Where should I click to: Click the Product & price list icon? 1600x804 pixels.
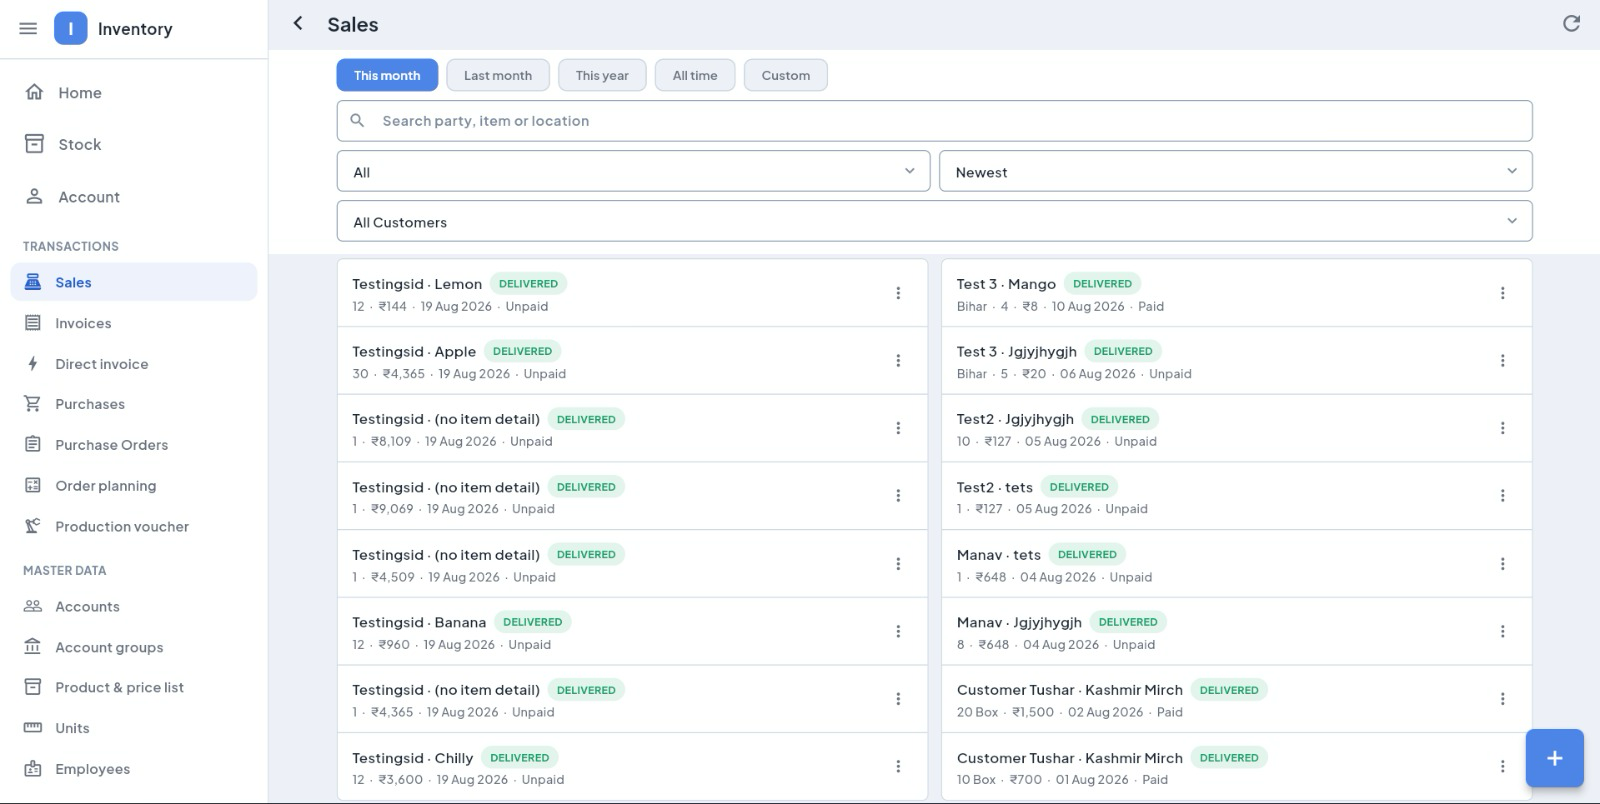coord(33,687)
